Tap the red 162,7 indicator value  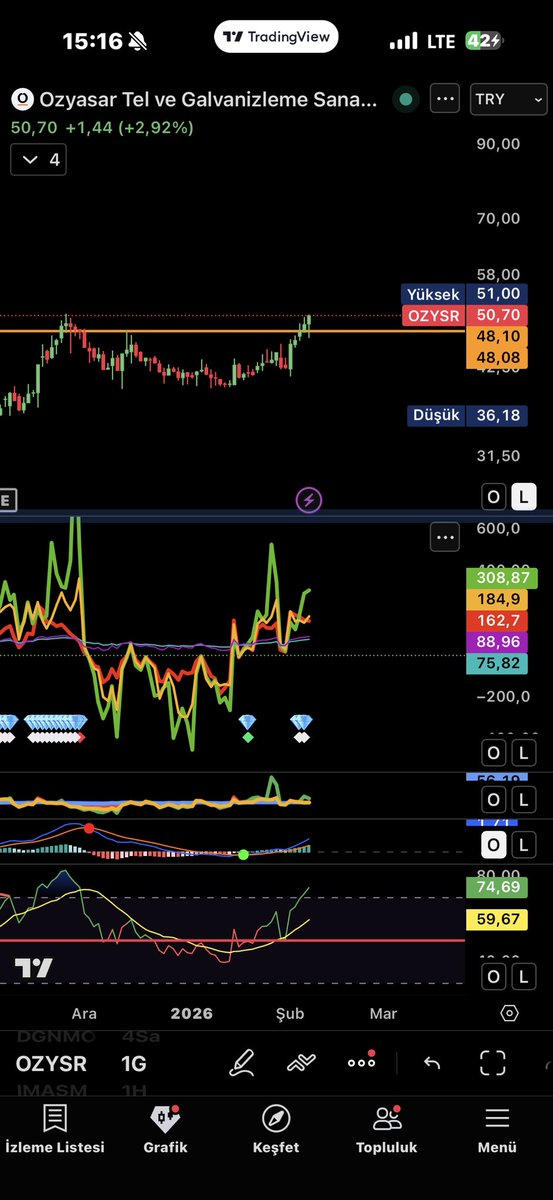pos(497,620)
